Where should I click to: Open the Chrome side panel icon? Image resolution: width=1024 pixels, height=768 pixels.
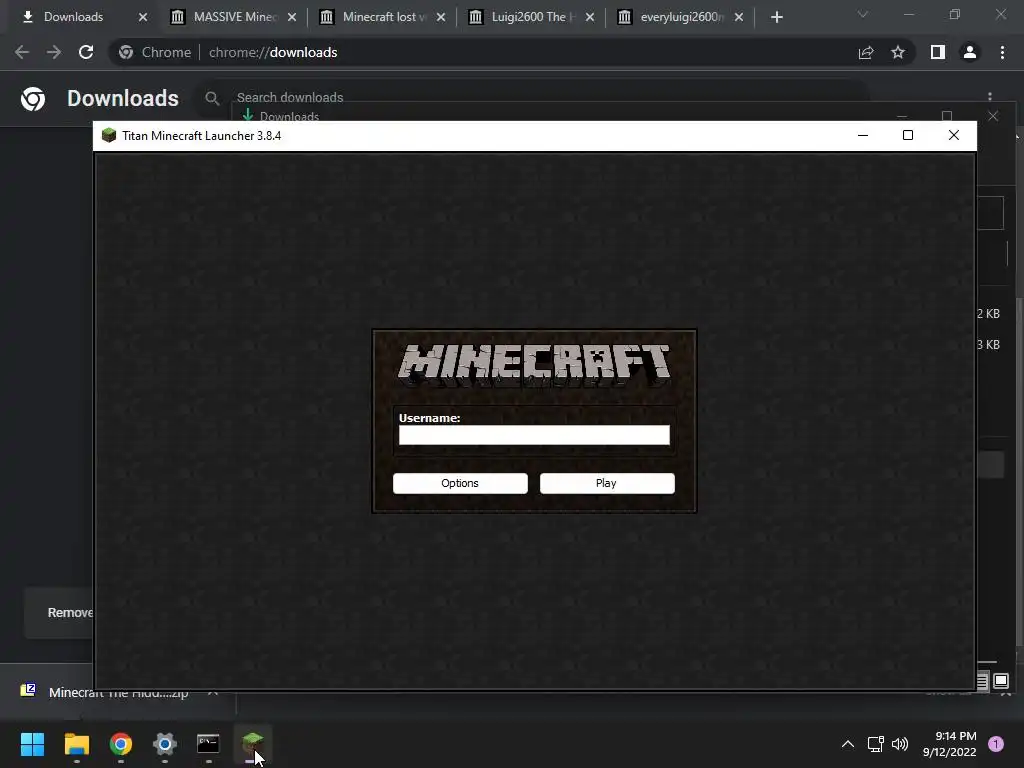point(938,52)
